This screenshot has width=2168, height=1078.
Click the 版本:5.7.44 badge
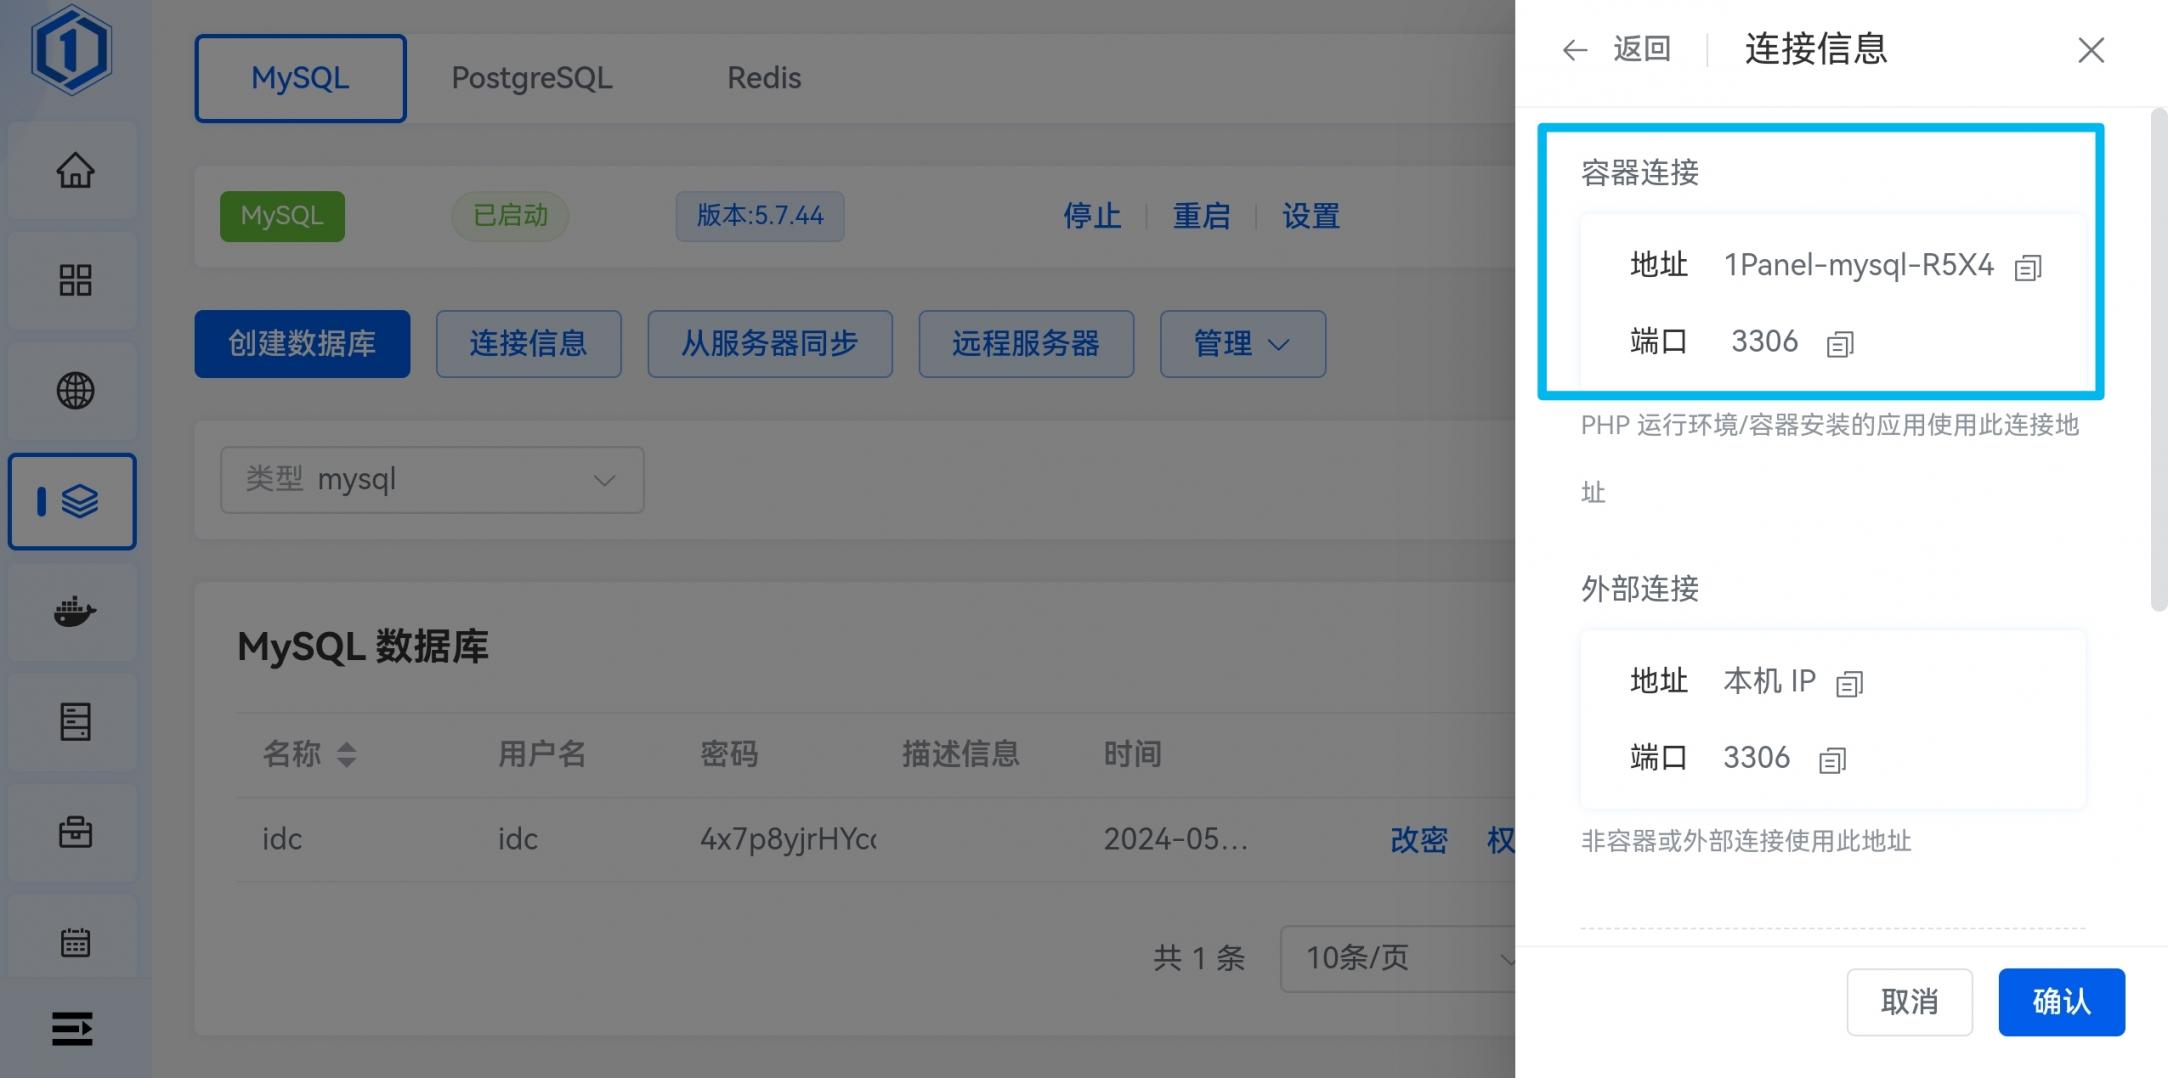pyautogui.click(x=760, y=216)
